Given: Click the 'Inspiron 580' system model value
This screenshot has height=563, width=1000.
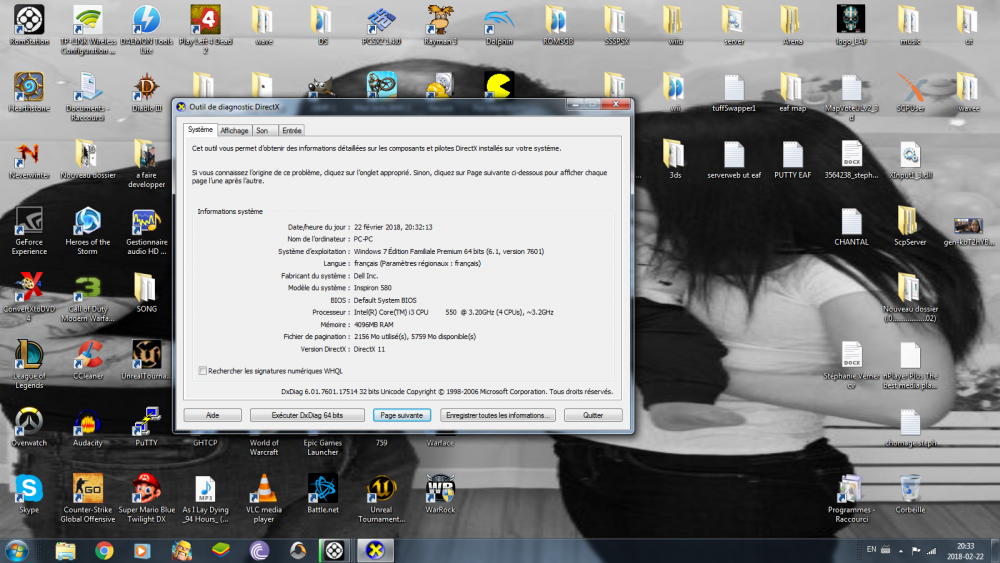Looking at the screenshot, I should [x=373, y=288].
